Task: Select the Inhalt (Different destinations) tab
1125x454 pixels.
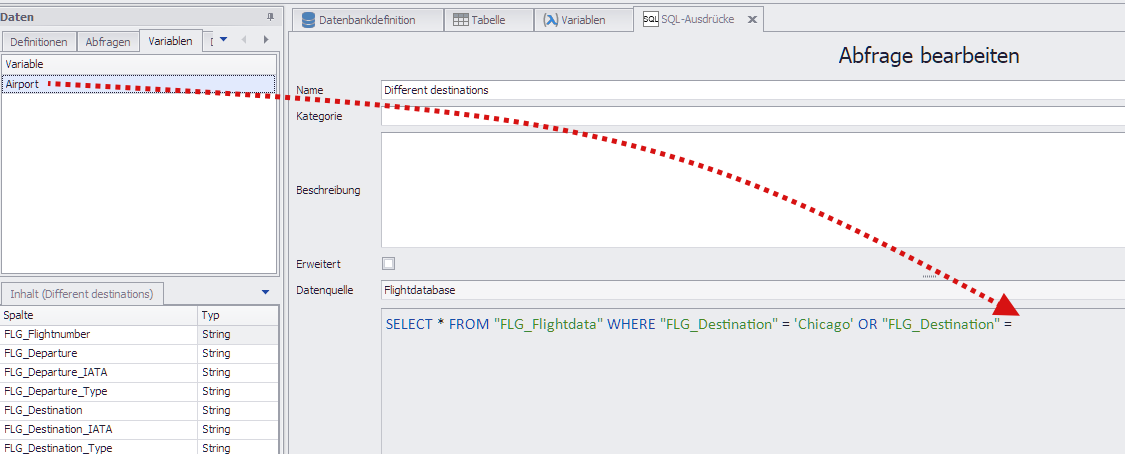Action: click(82, 294)
